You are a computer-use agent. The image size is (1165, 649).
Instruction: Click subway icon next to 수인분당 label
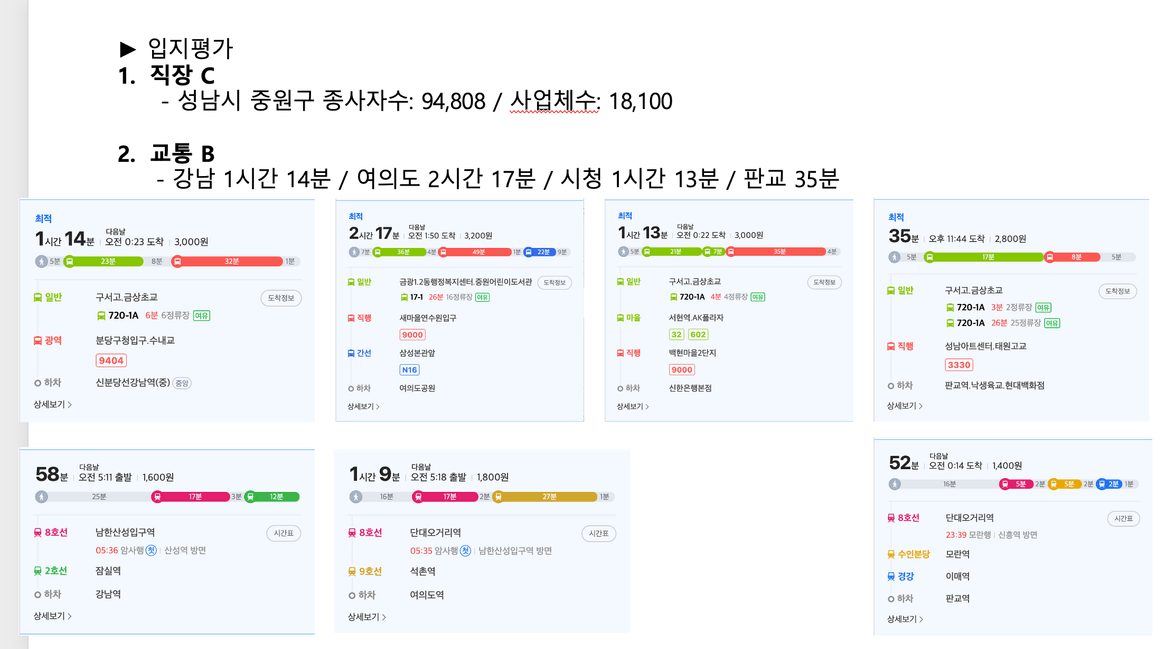pos(892,554)
